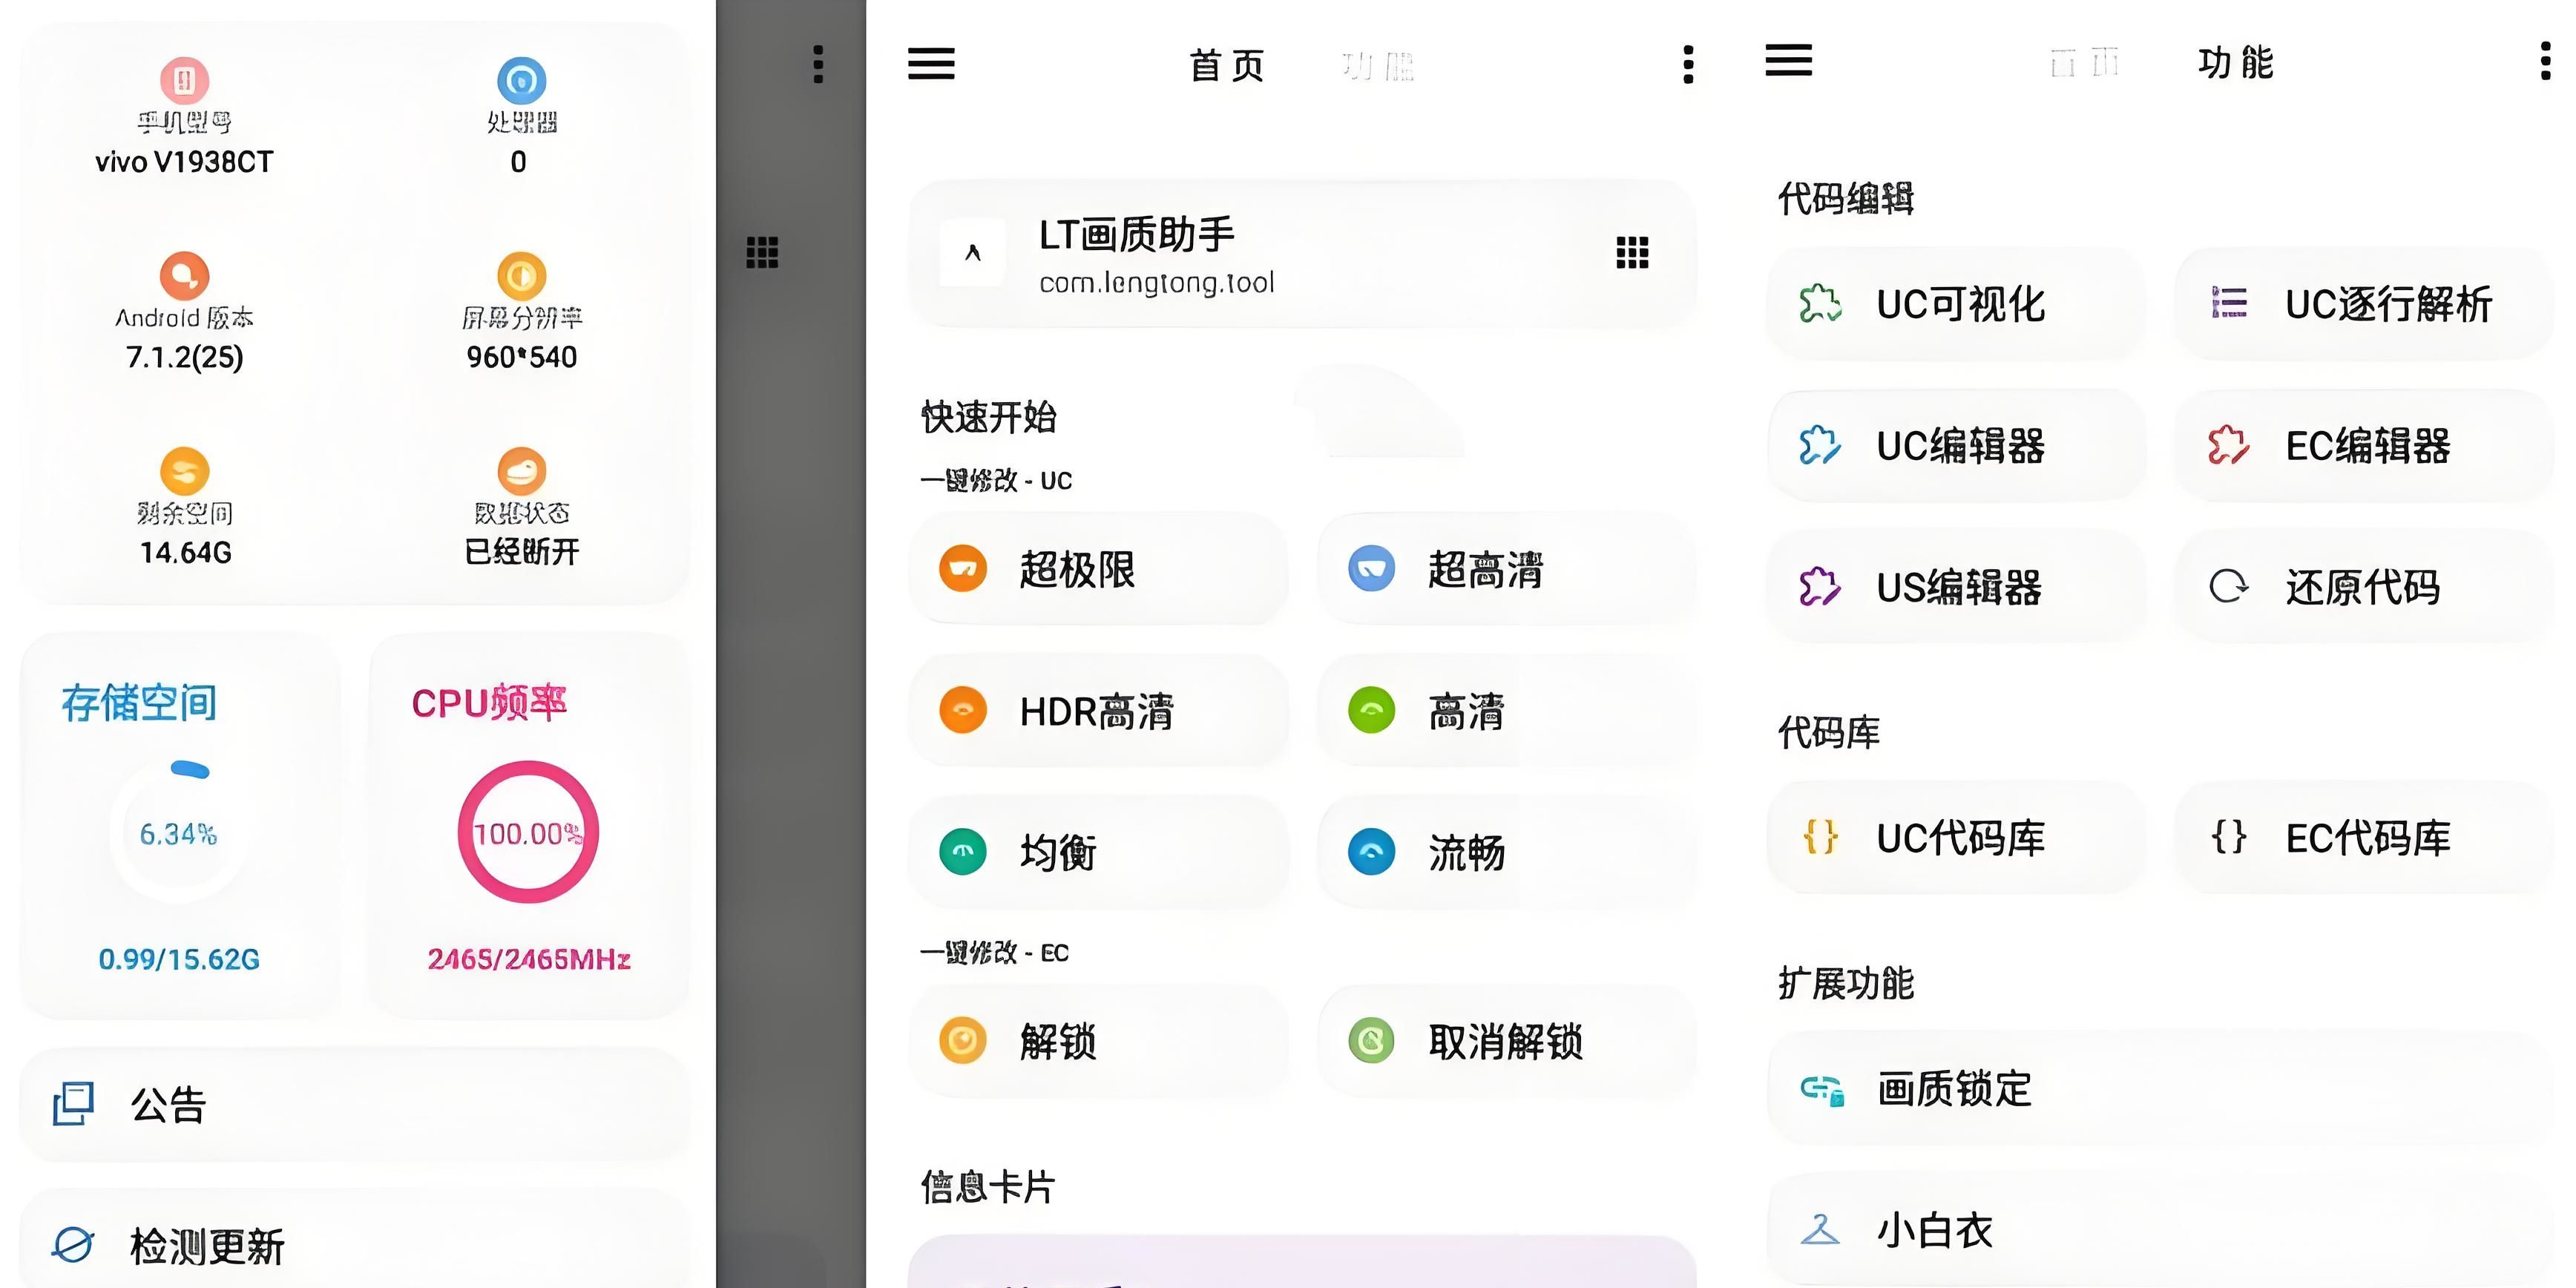Click the orange HDR高清 icon
Viewport: 2576px width, 1288px height.
pos(963,711)
